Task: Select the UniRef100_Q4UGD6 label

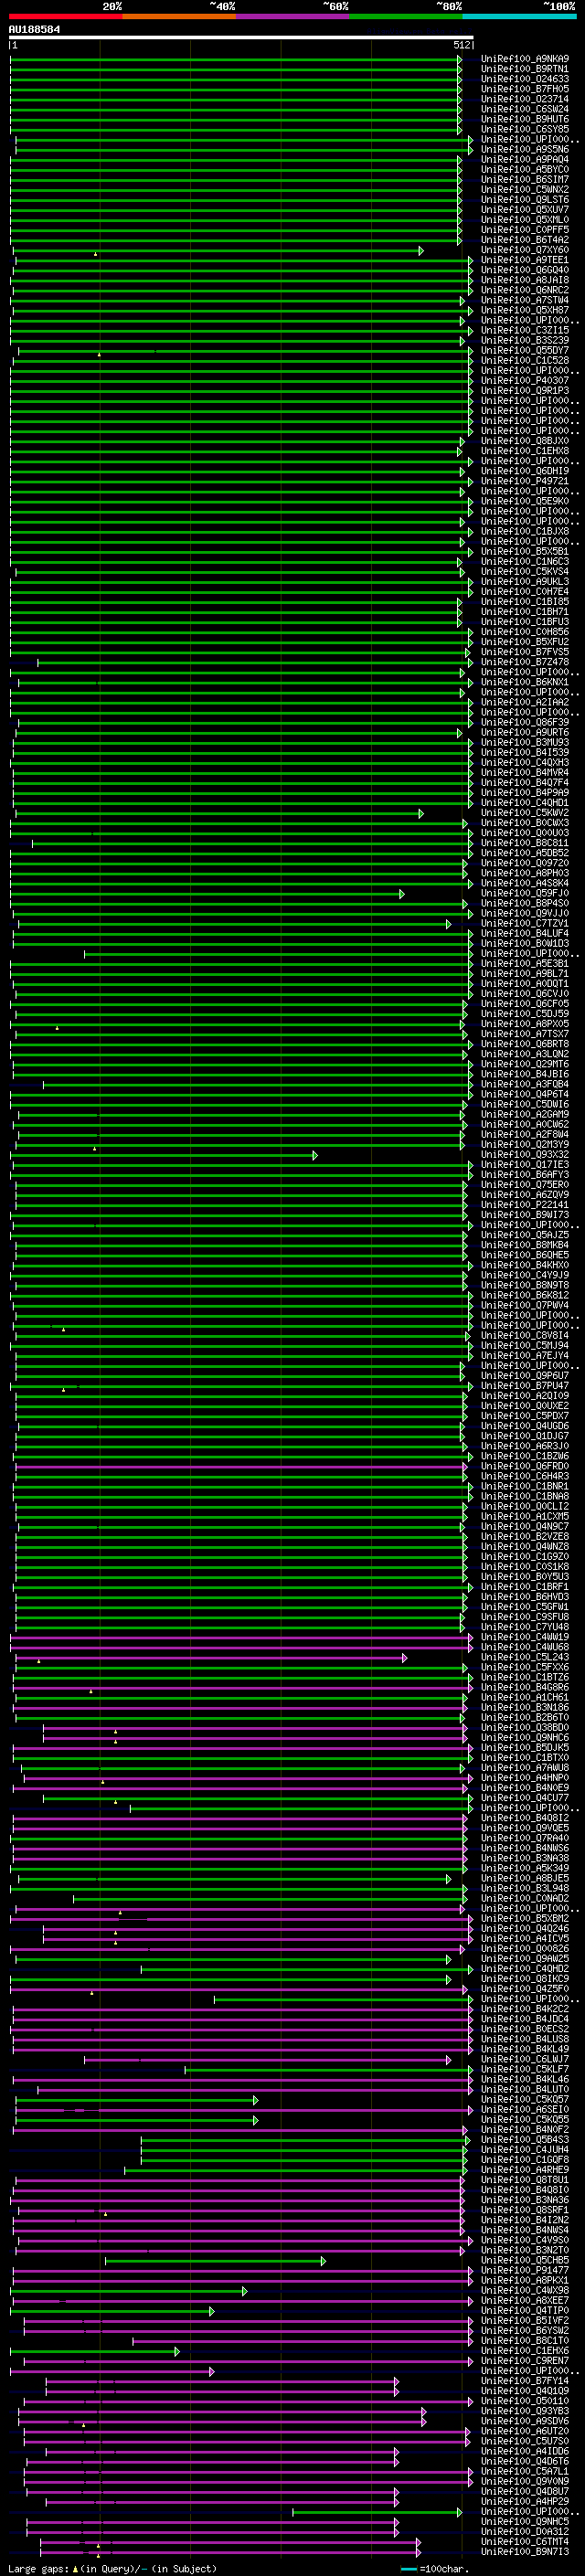Action: (x=524, y=1425)
